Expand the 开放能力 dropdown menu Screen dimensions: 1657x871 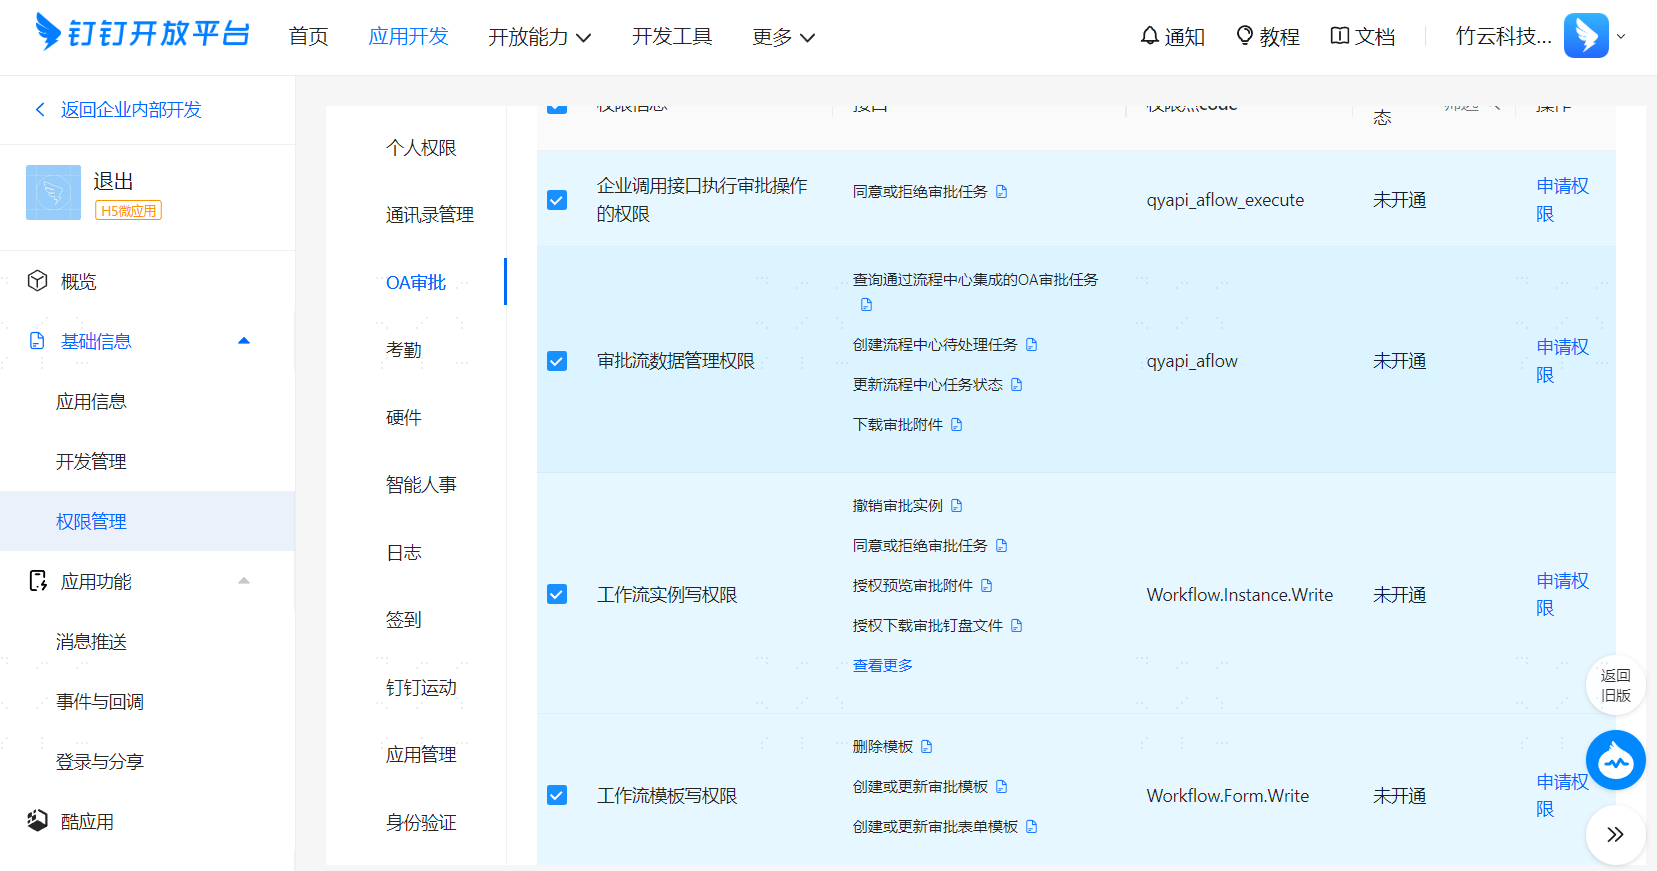click(x=540, y=37)
